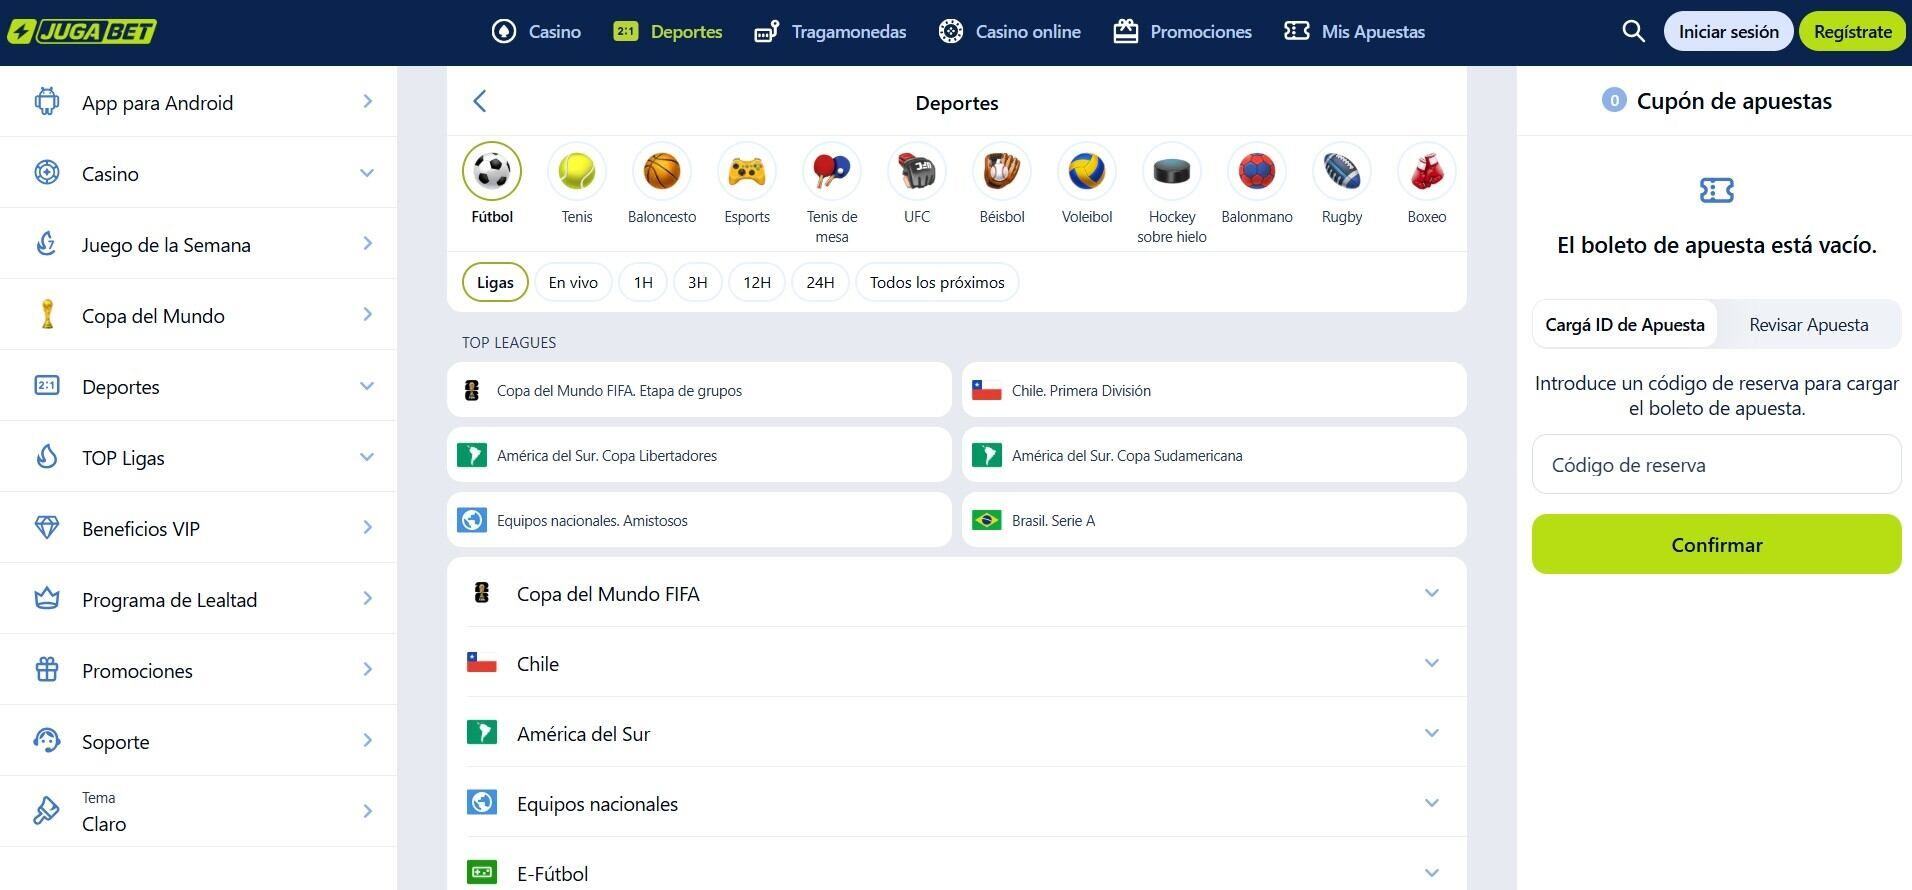Open Promociones in top navigation

click(x=1182, y=31)
